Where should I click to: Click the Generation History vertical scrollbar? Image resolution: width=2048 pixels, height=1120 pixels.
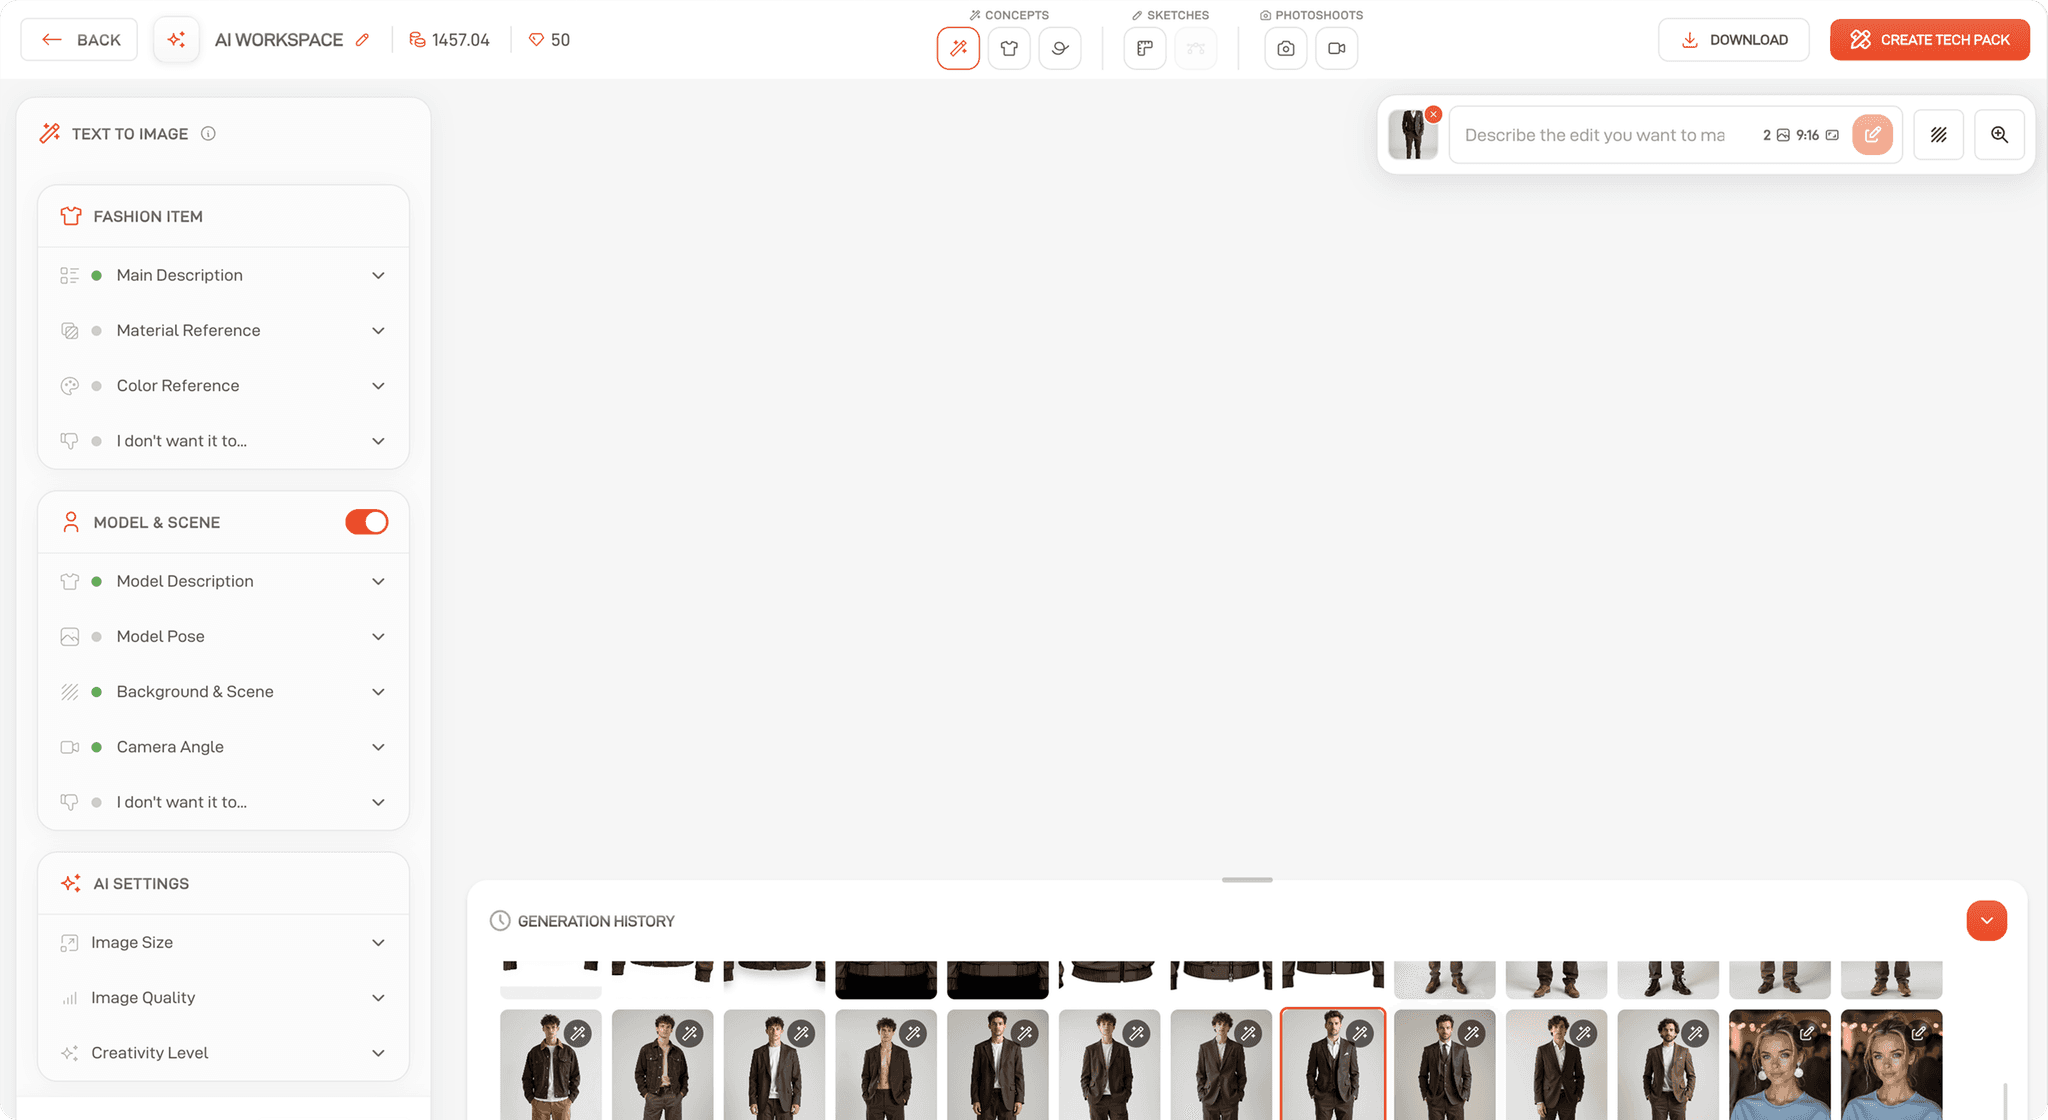point(2005,1100)
